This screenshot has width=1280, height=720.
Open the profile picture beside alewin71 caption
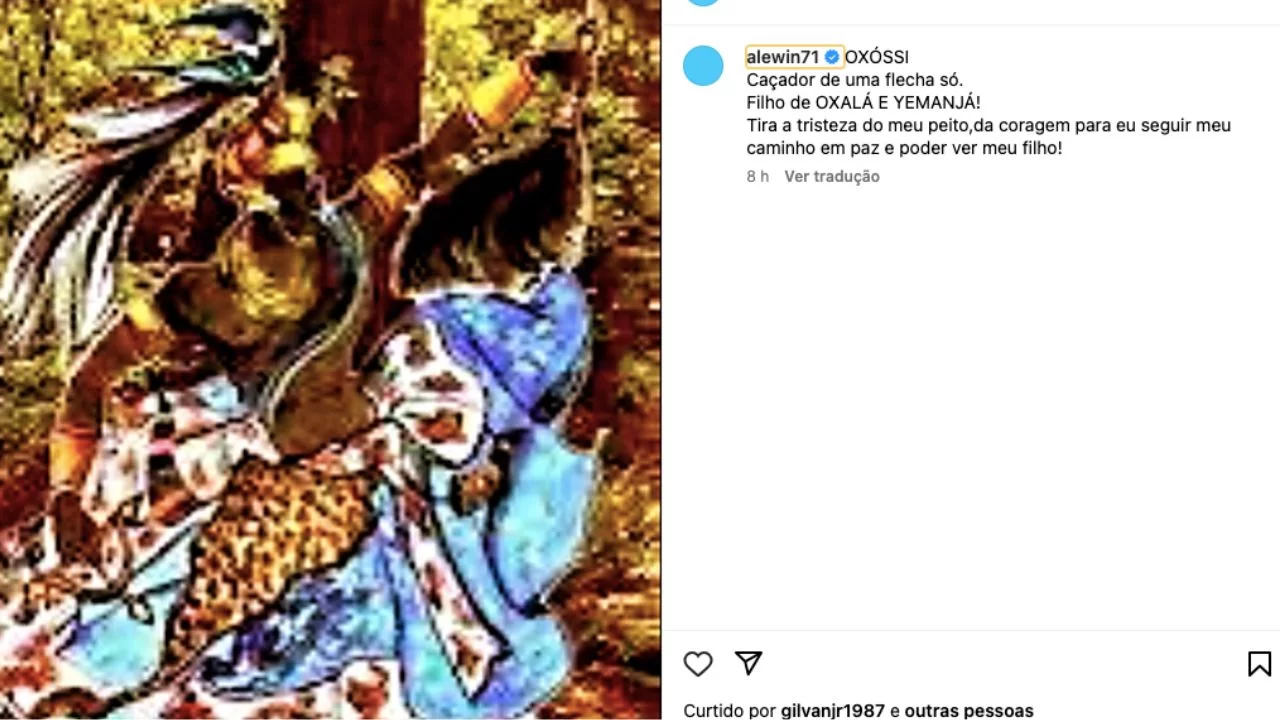(x=703, y=66)
